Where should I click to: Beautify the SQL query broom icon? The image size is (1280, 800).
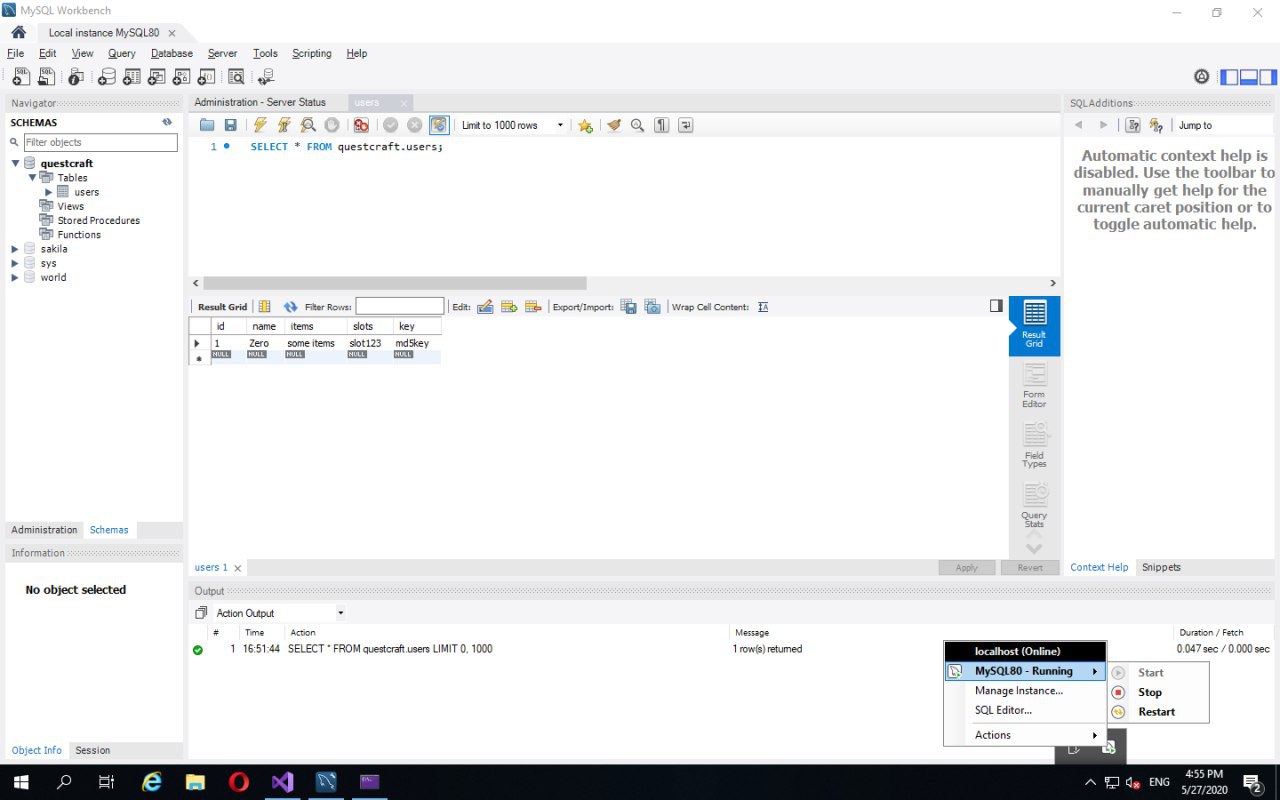click(x=614, y=125)
